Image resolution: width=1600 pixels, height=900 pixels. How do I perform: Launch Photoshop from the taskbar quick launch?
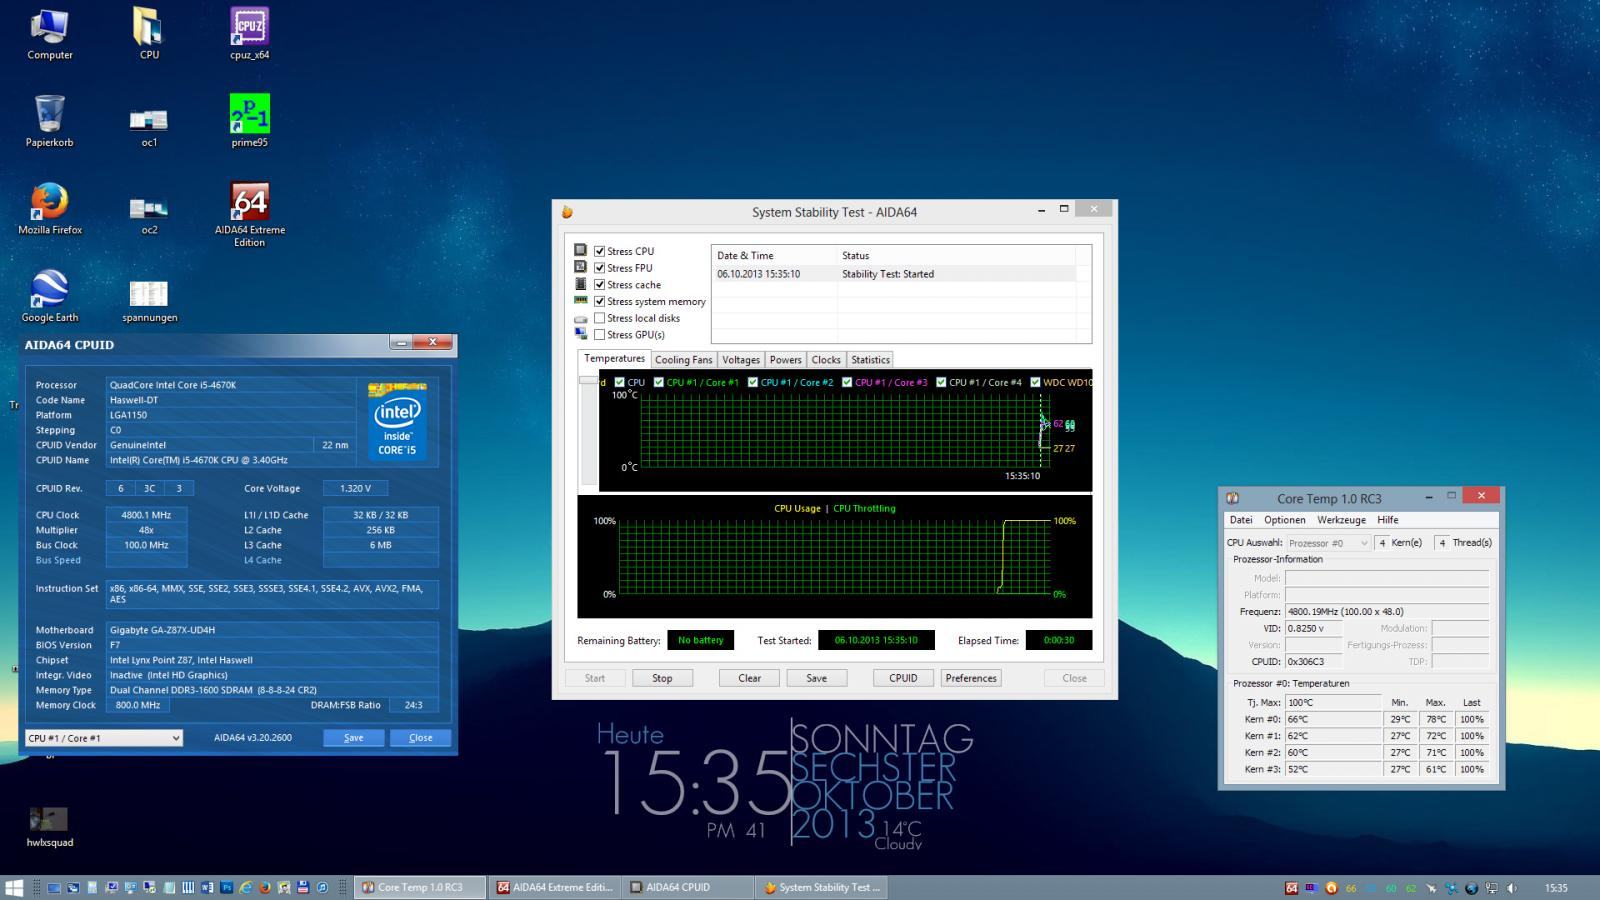click(x=227, y=887)
